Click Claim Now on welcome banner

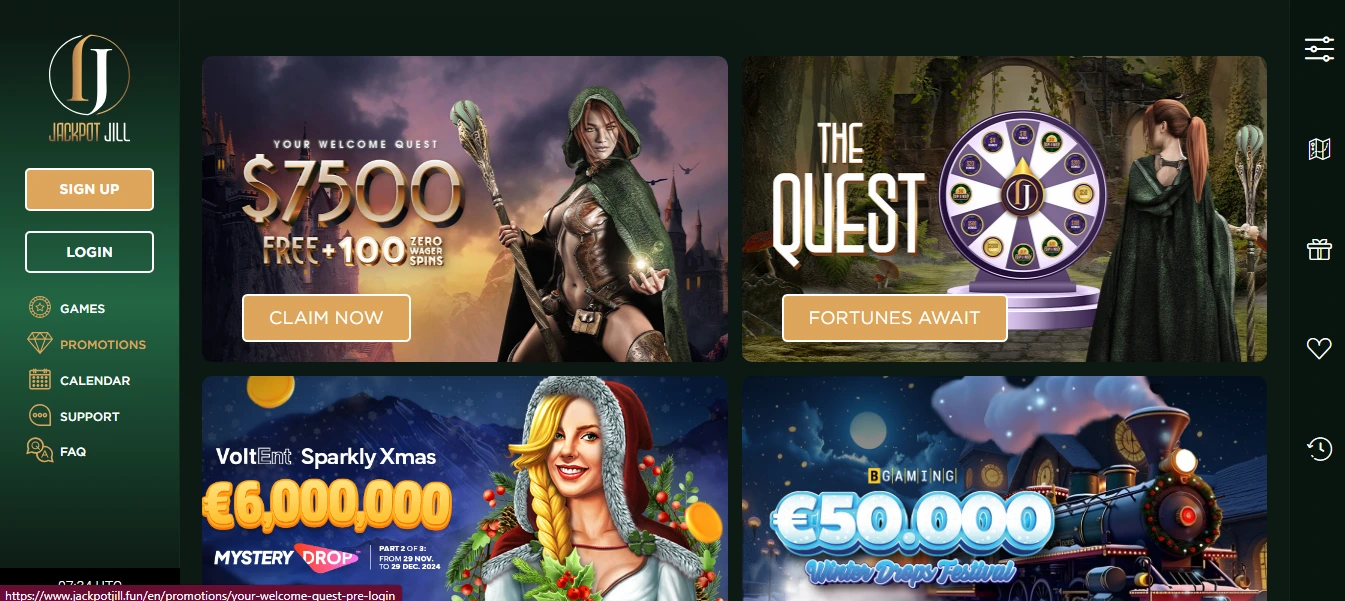326,318
